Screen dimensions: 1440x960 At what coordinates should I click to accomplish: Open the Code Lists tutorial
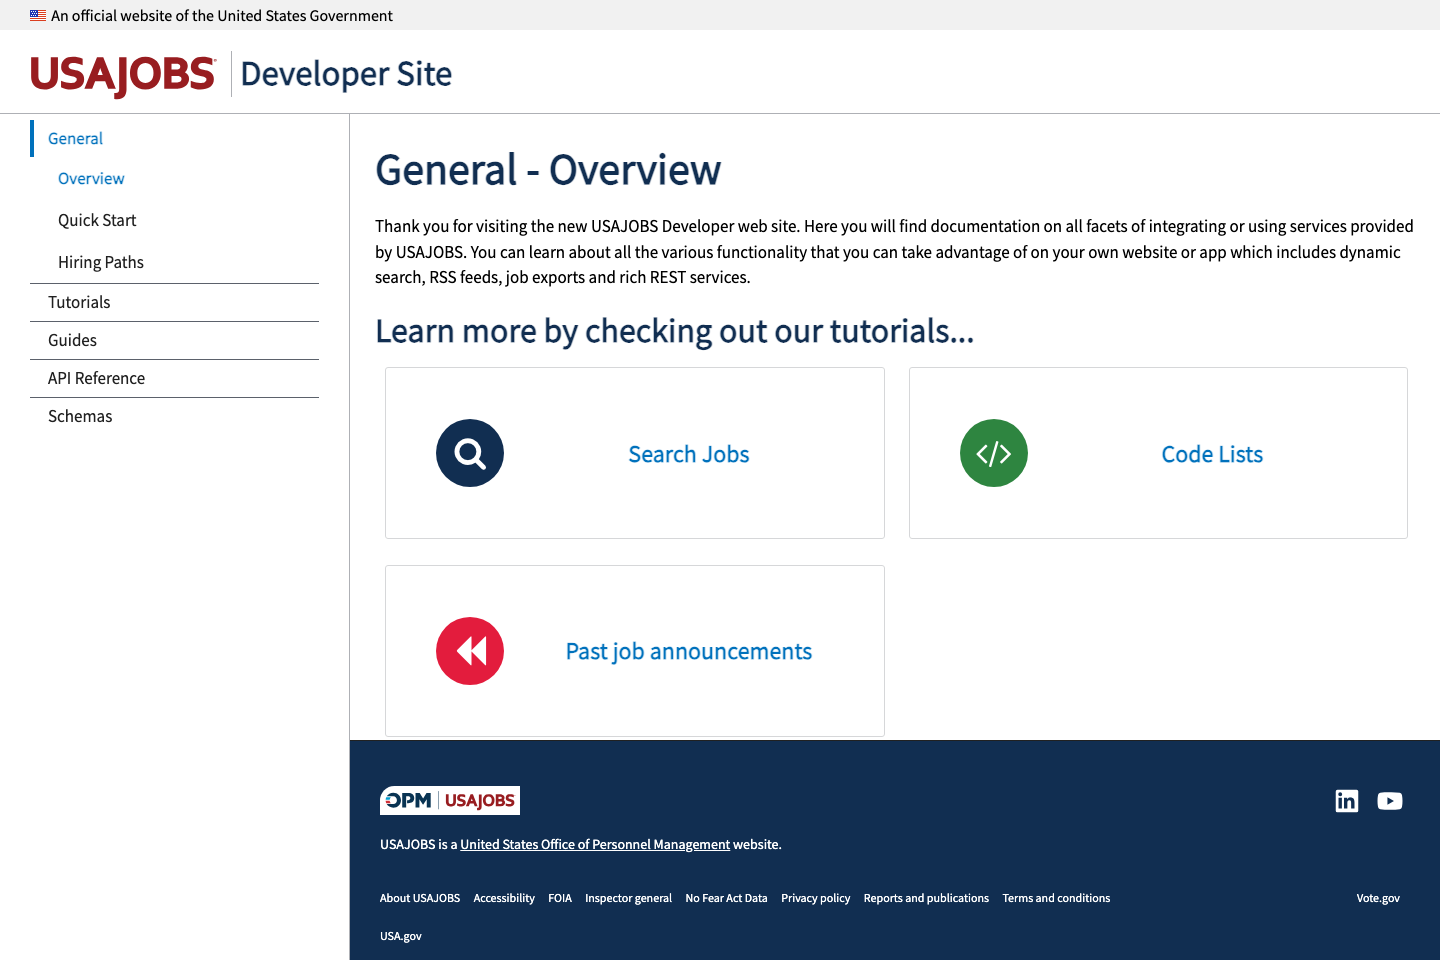[1212, 453]
